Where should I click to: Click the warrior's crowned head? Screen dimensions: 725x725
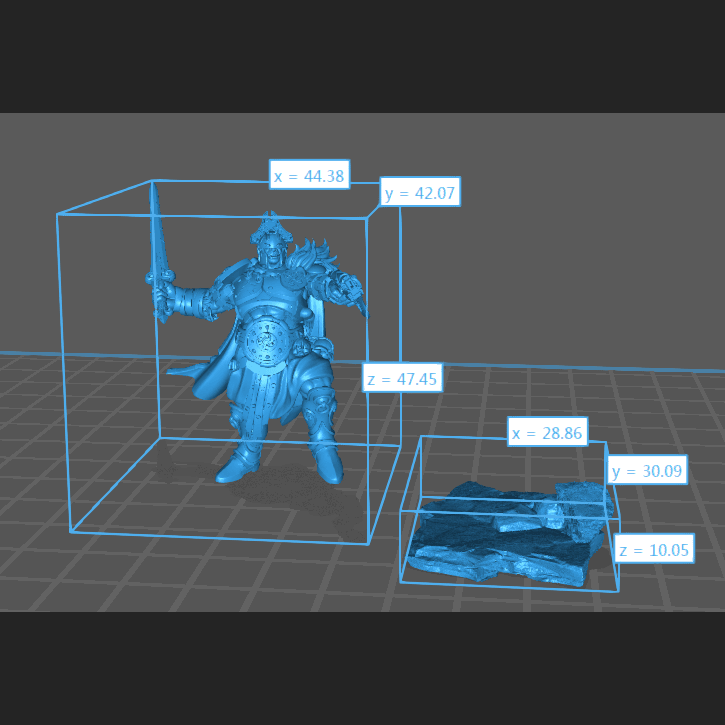coord(272,243)
